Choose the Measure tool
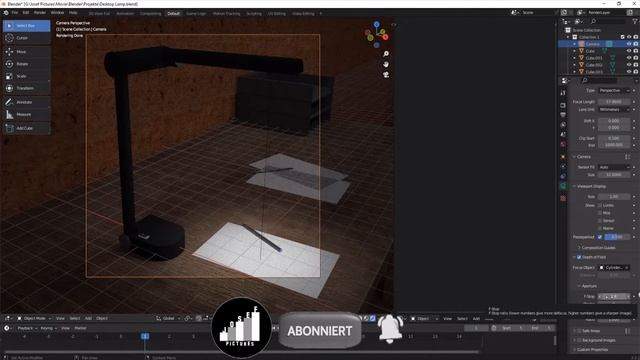Viewport: 640px width, 360px height. (x=27, y=114)
